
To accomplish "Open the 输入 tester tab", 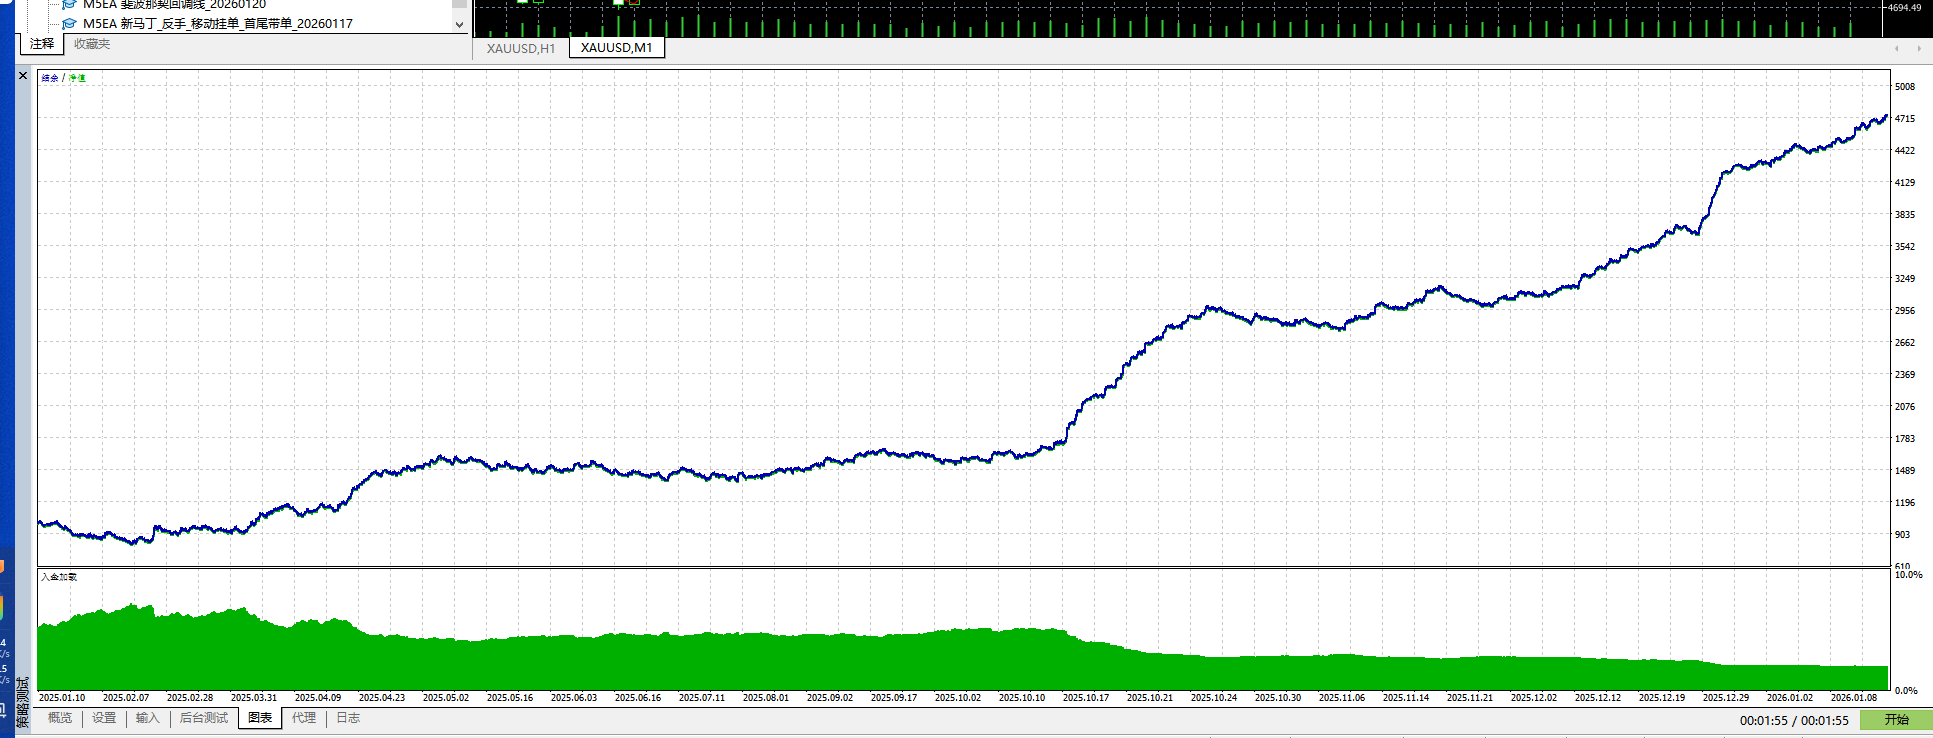I will (x=148, y=718).
